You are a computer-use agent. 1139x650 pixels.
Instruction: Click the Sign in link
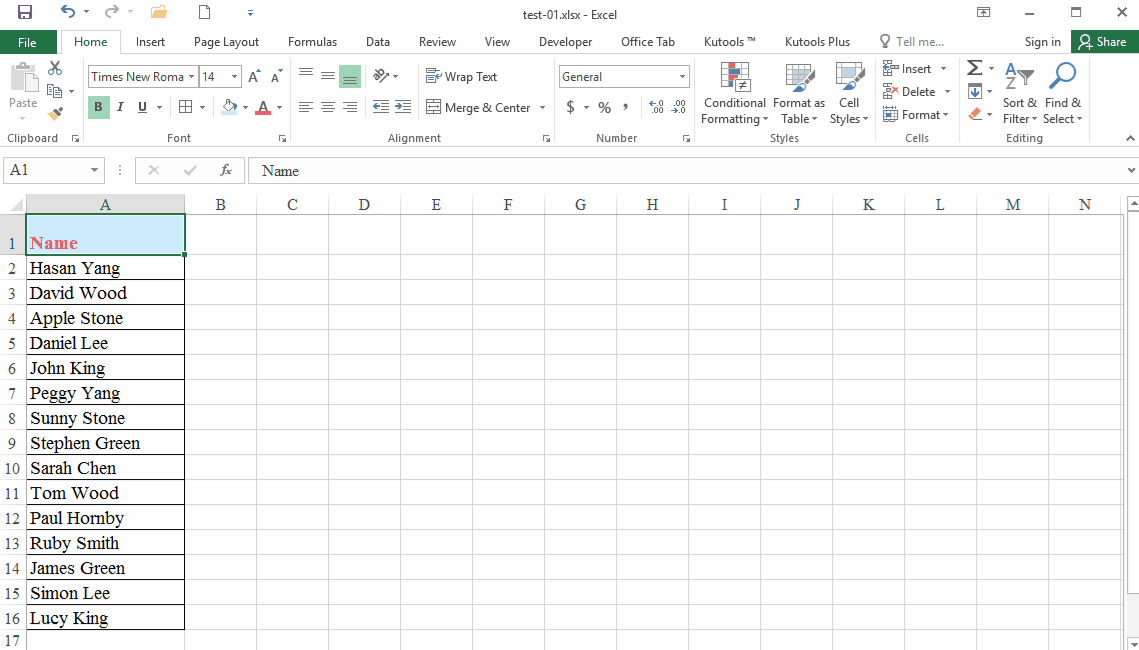click(1042, 41)
